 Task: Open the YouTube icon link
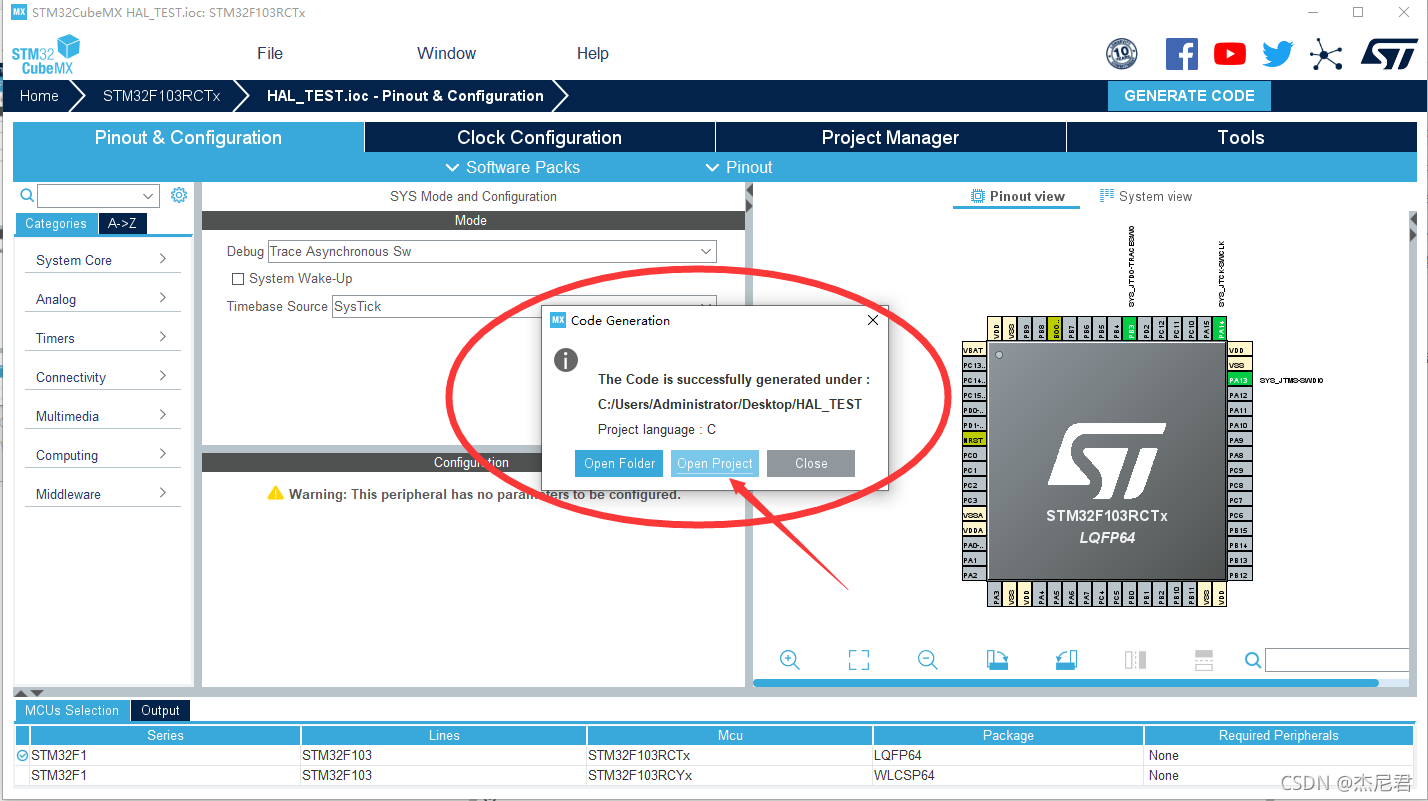(1229, 54)
